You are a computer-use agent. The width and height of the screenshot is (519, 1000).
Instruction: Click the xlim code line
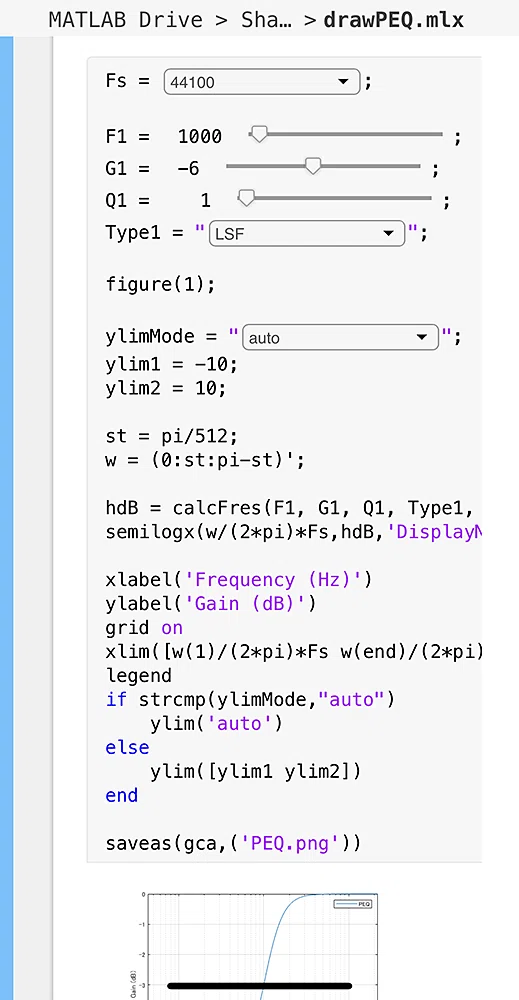(293, 652)
